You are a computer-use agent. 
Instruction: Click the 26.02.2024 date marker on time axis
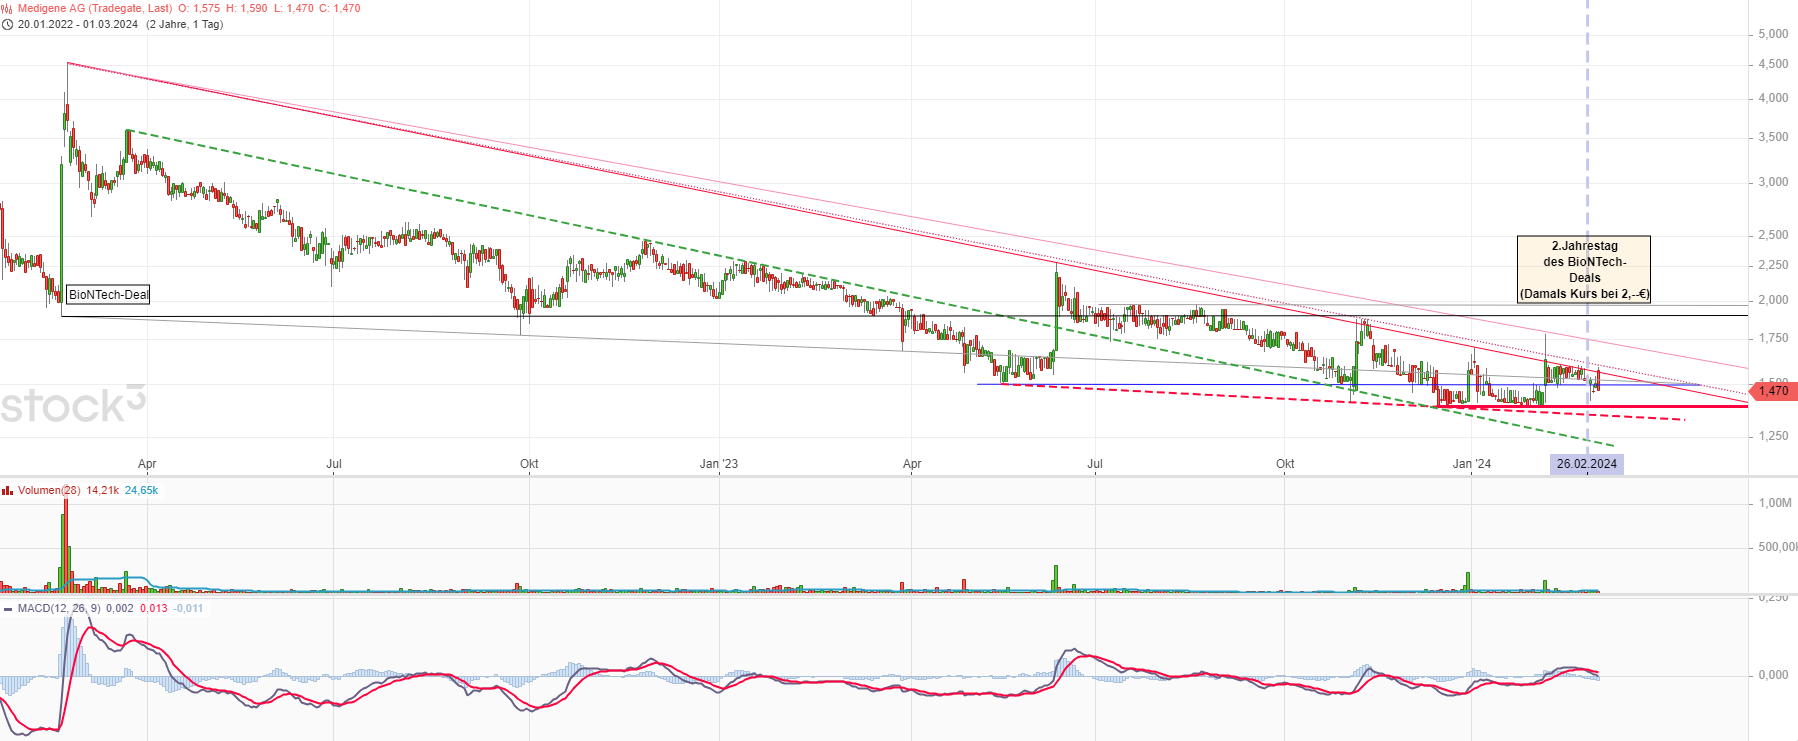pyautogui.click(x=1586, y=464)
